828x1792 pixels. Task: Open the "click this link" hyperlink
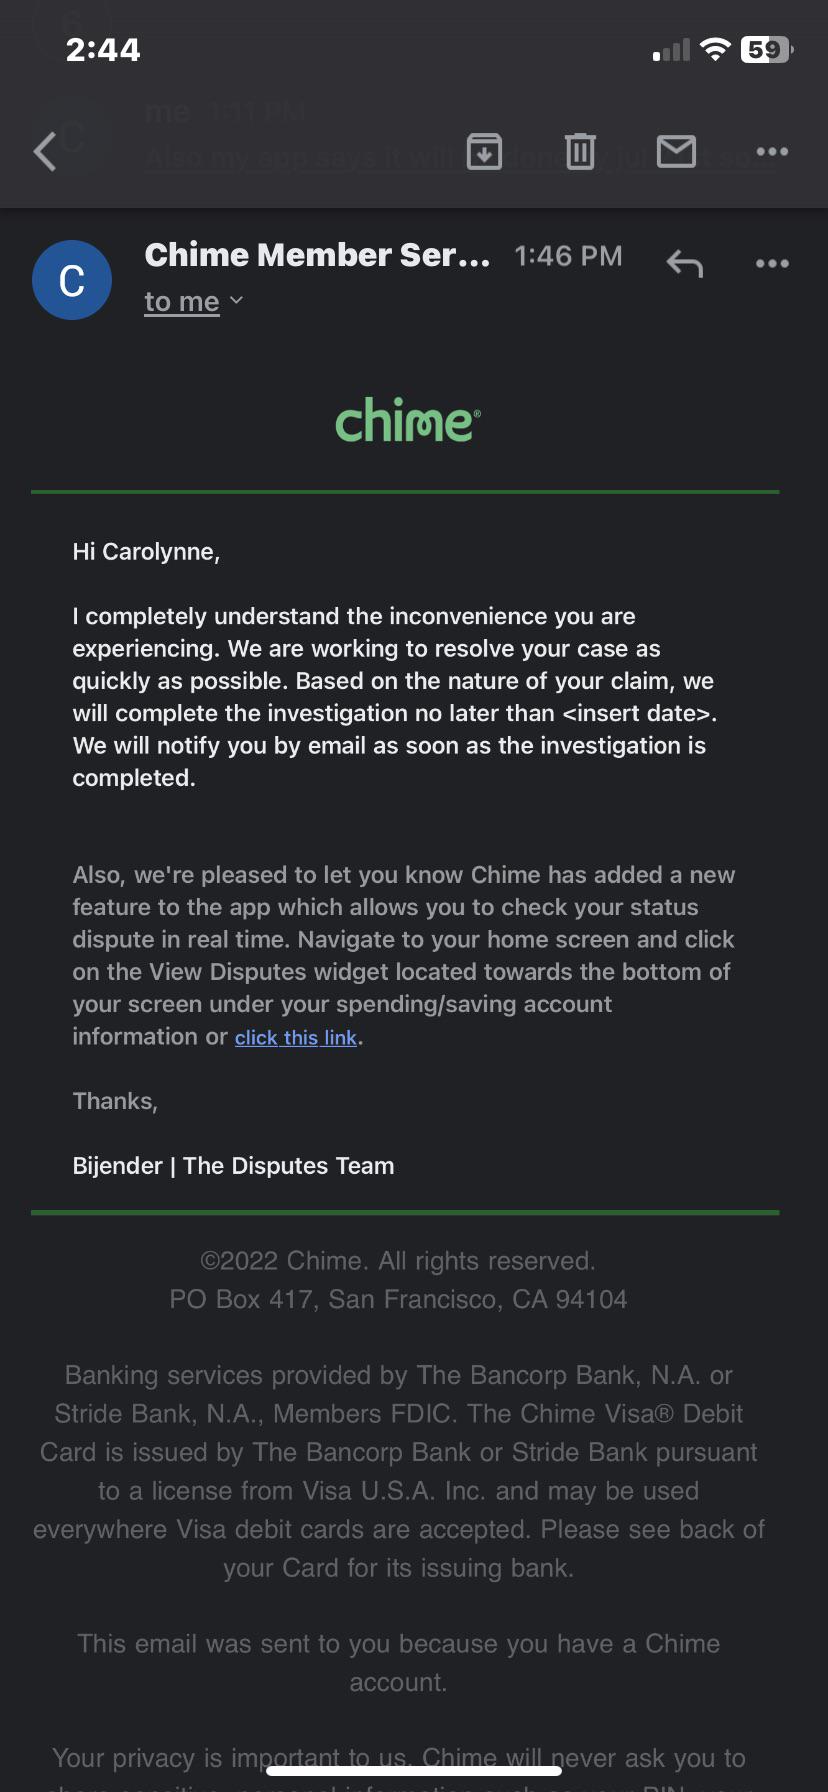296,1038
